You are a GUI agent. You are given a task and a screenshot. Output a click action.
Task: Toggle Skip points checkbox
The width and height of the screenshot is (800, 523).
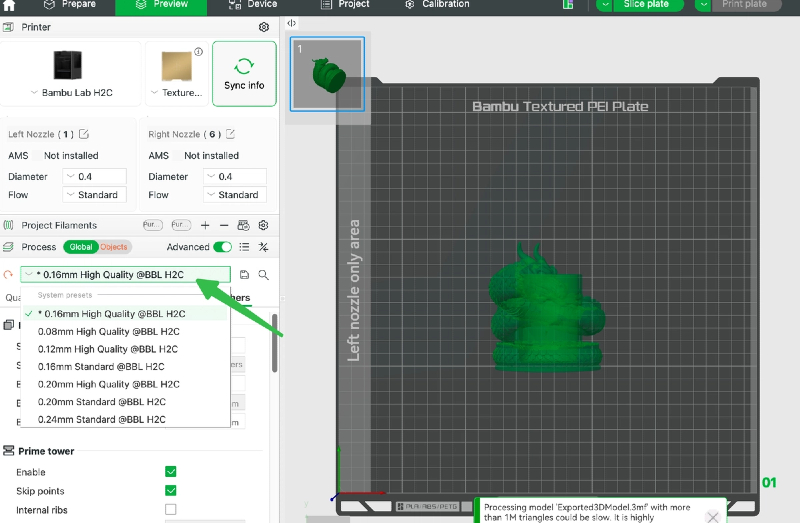171,490
